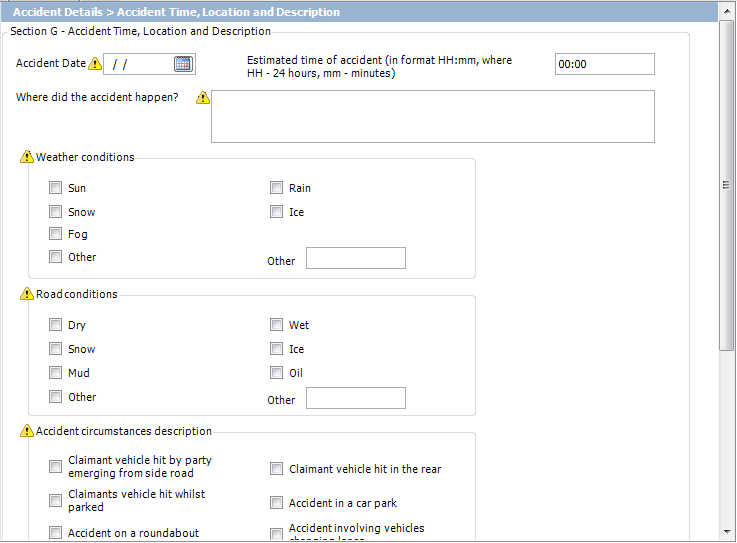Check the Sun weather checkbox
Image resolution: width=737 pixels, height=543 pixels.
[55, 188]
